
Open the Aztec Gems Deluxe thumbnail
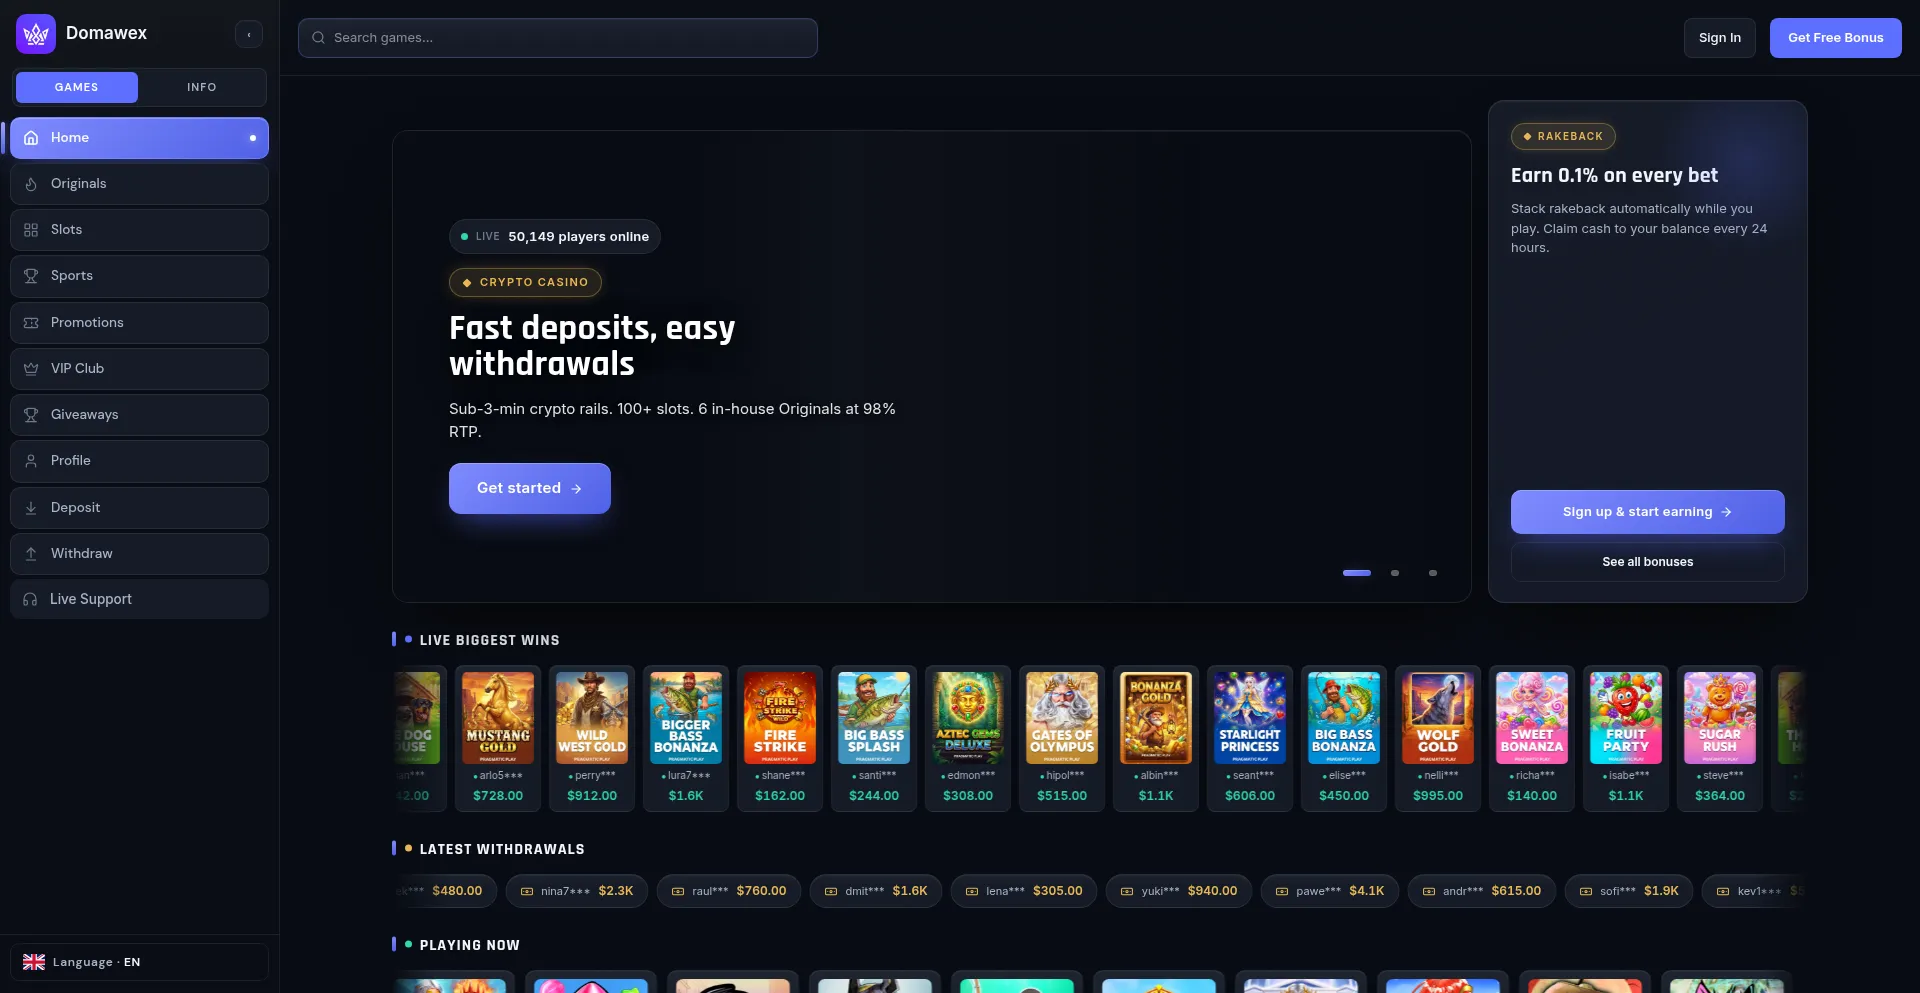tap(968, 718)
